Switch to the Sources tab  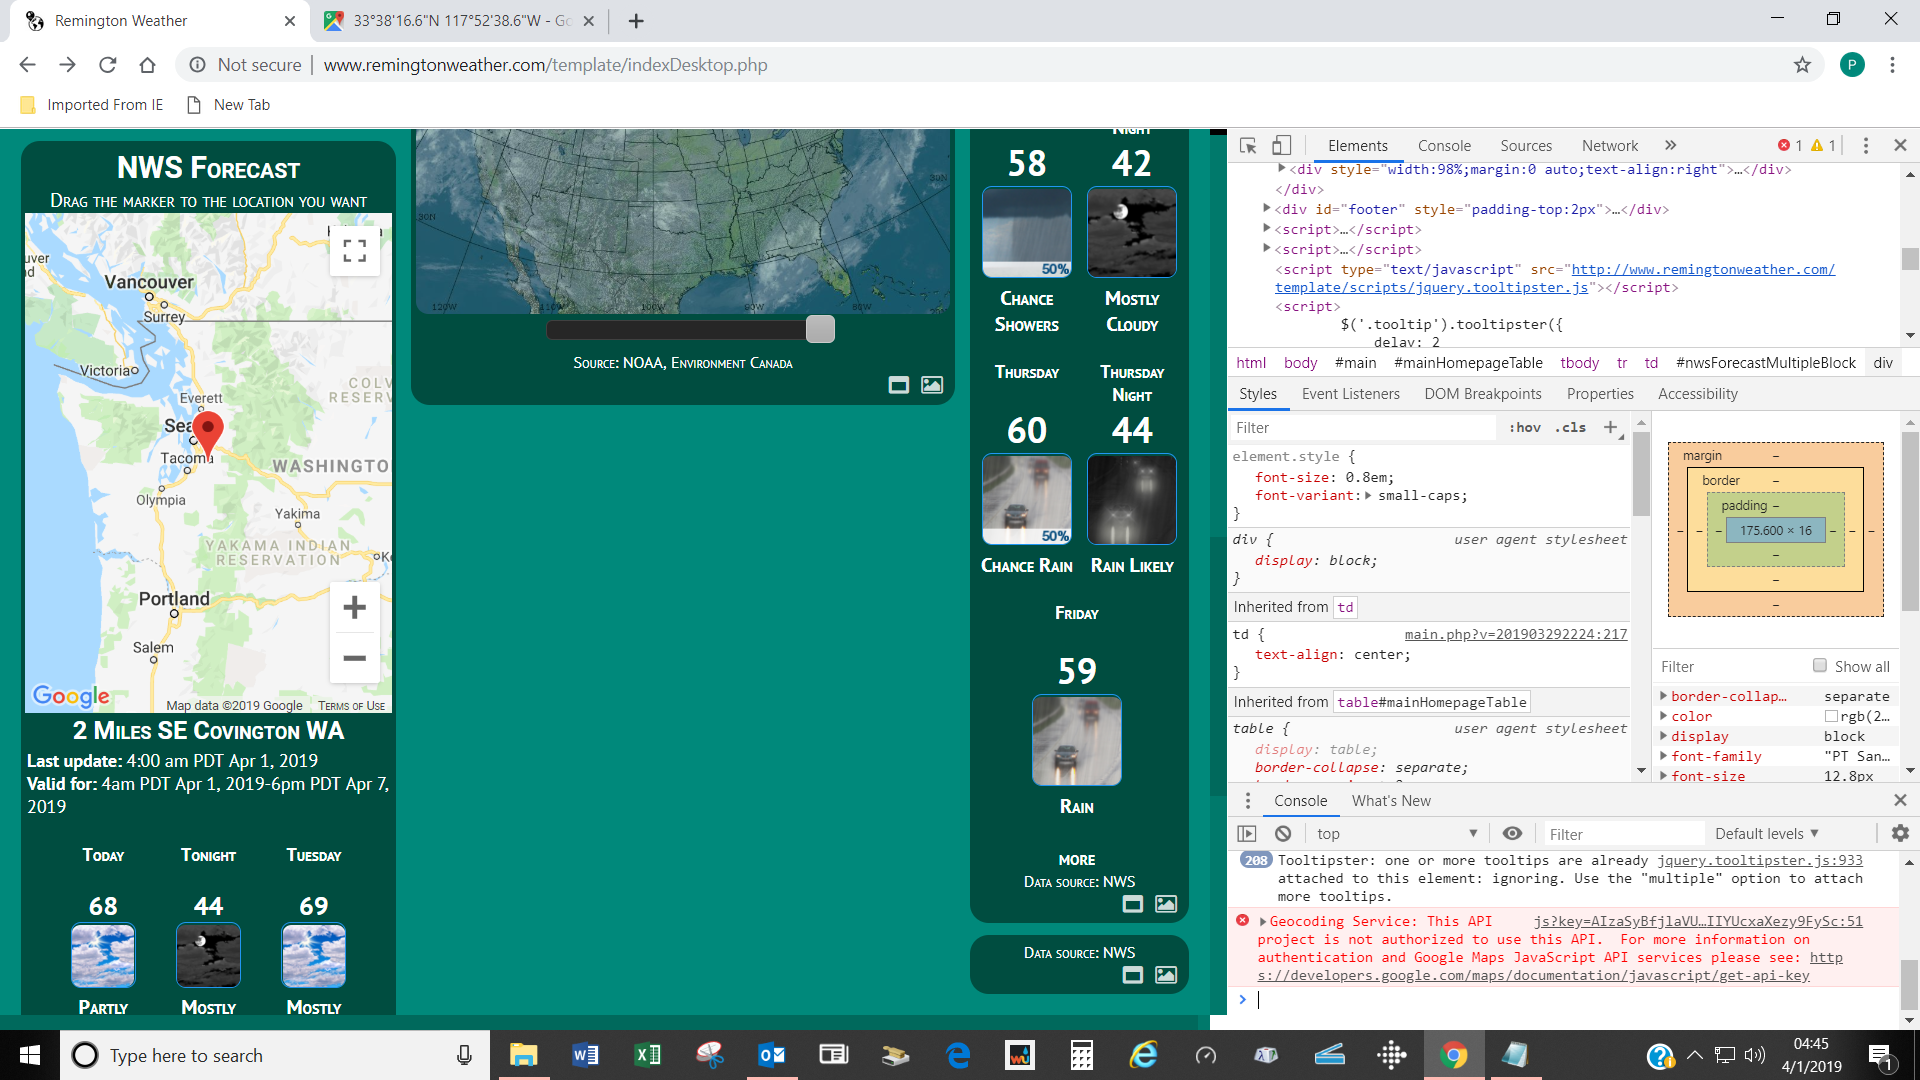click(1526, 146)
